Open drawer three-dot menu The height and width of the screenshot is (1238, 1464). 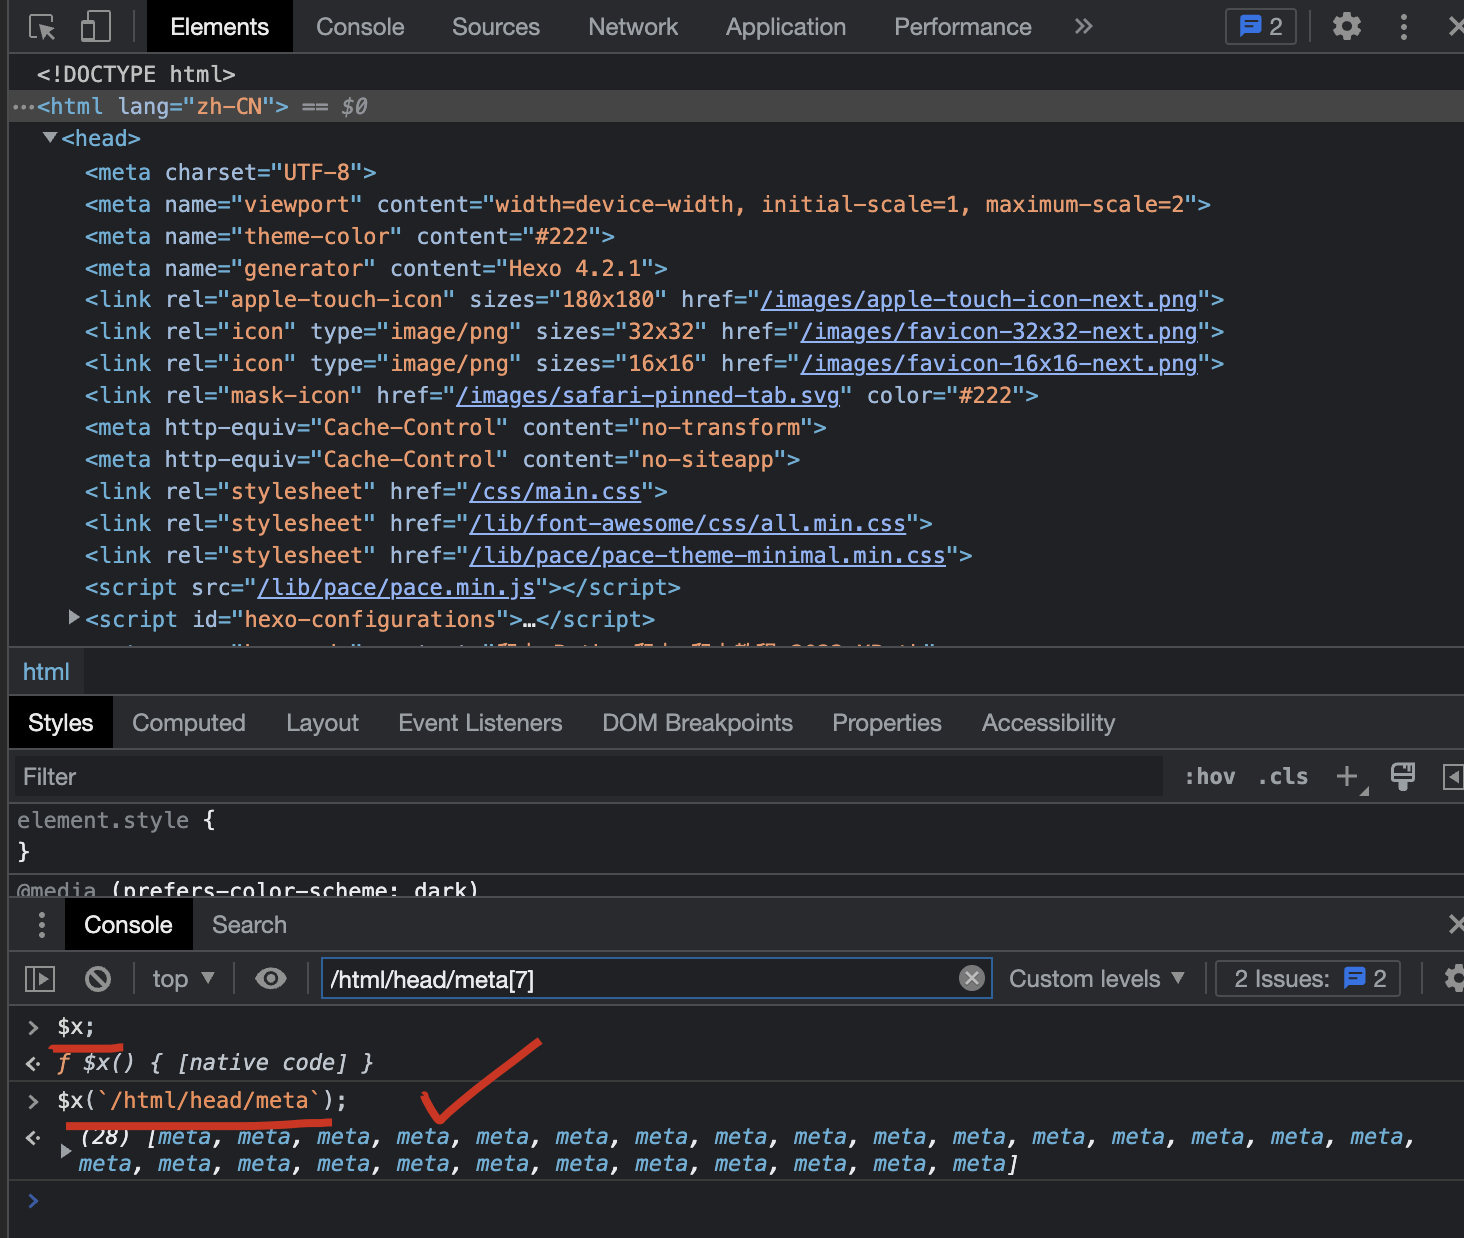point(41,925)
